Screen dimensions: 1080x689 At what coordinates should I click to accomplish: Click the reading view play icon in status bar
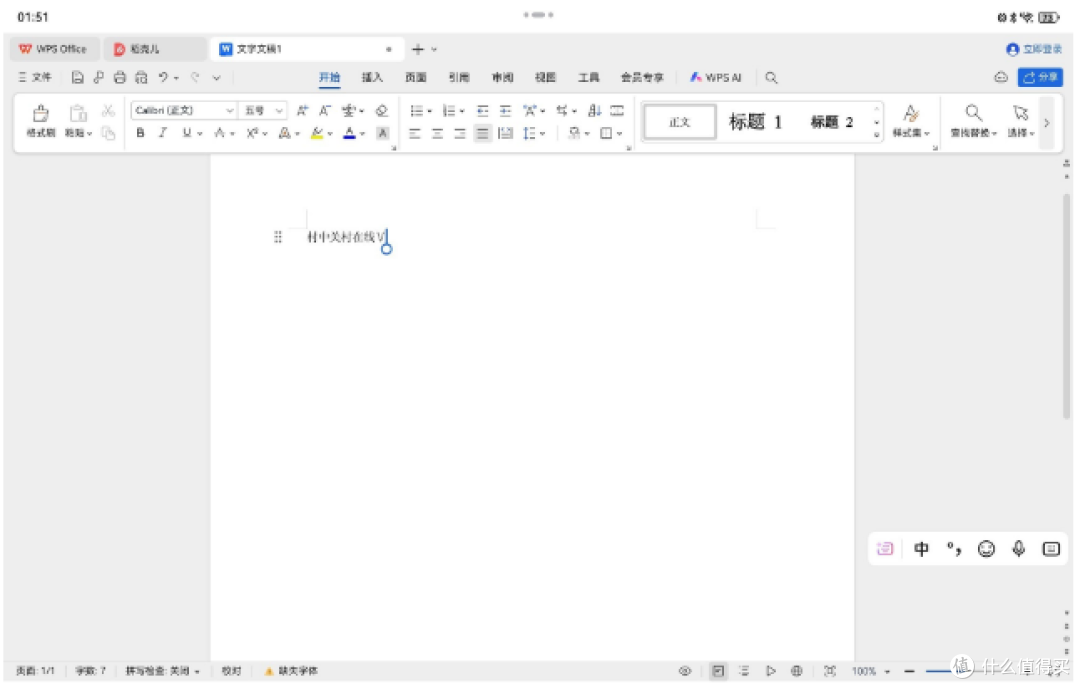[771, 670]
